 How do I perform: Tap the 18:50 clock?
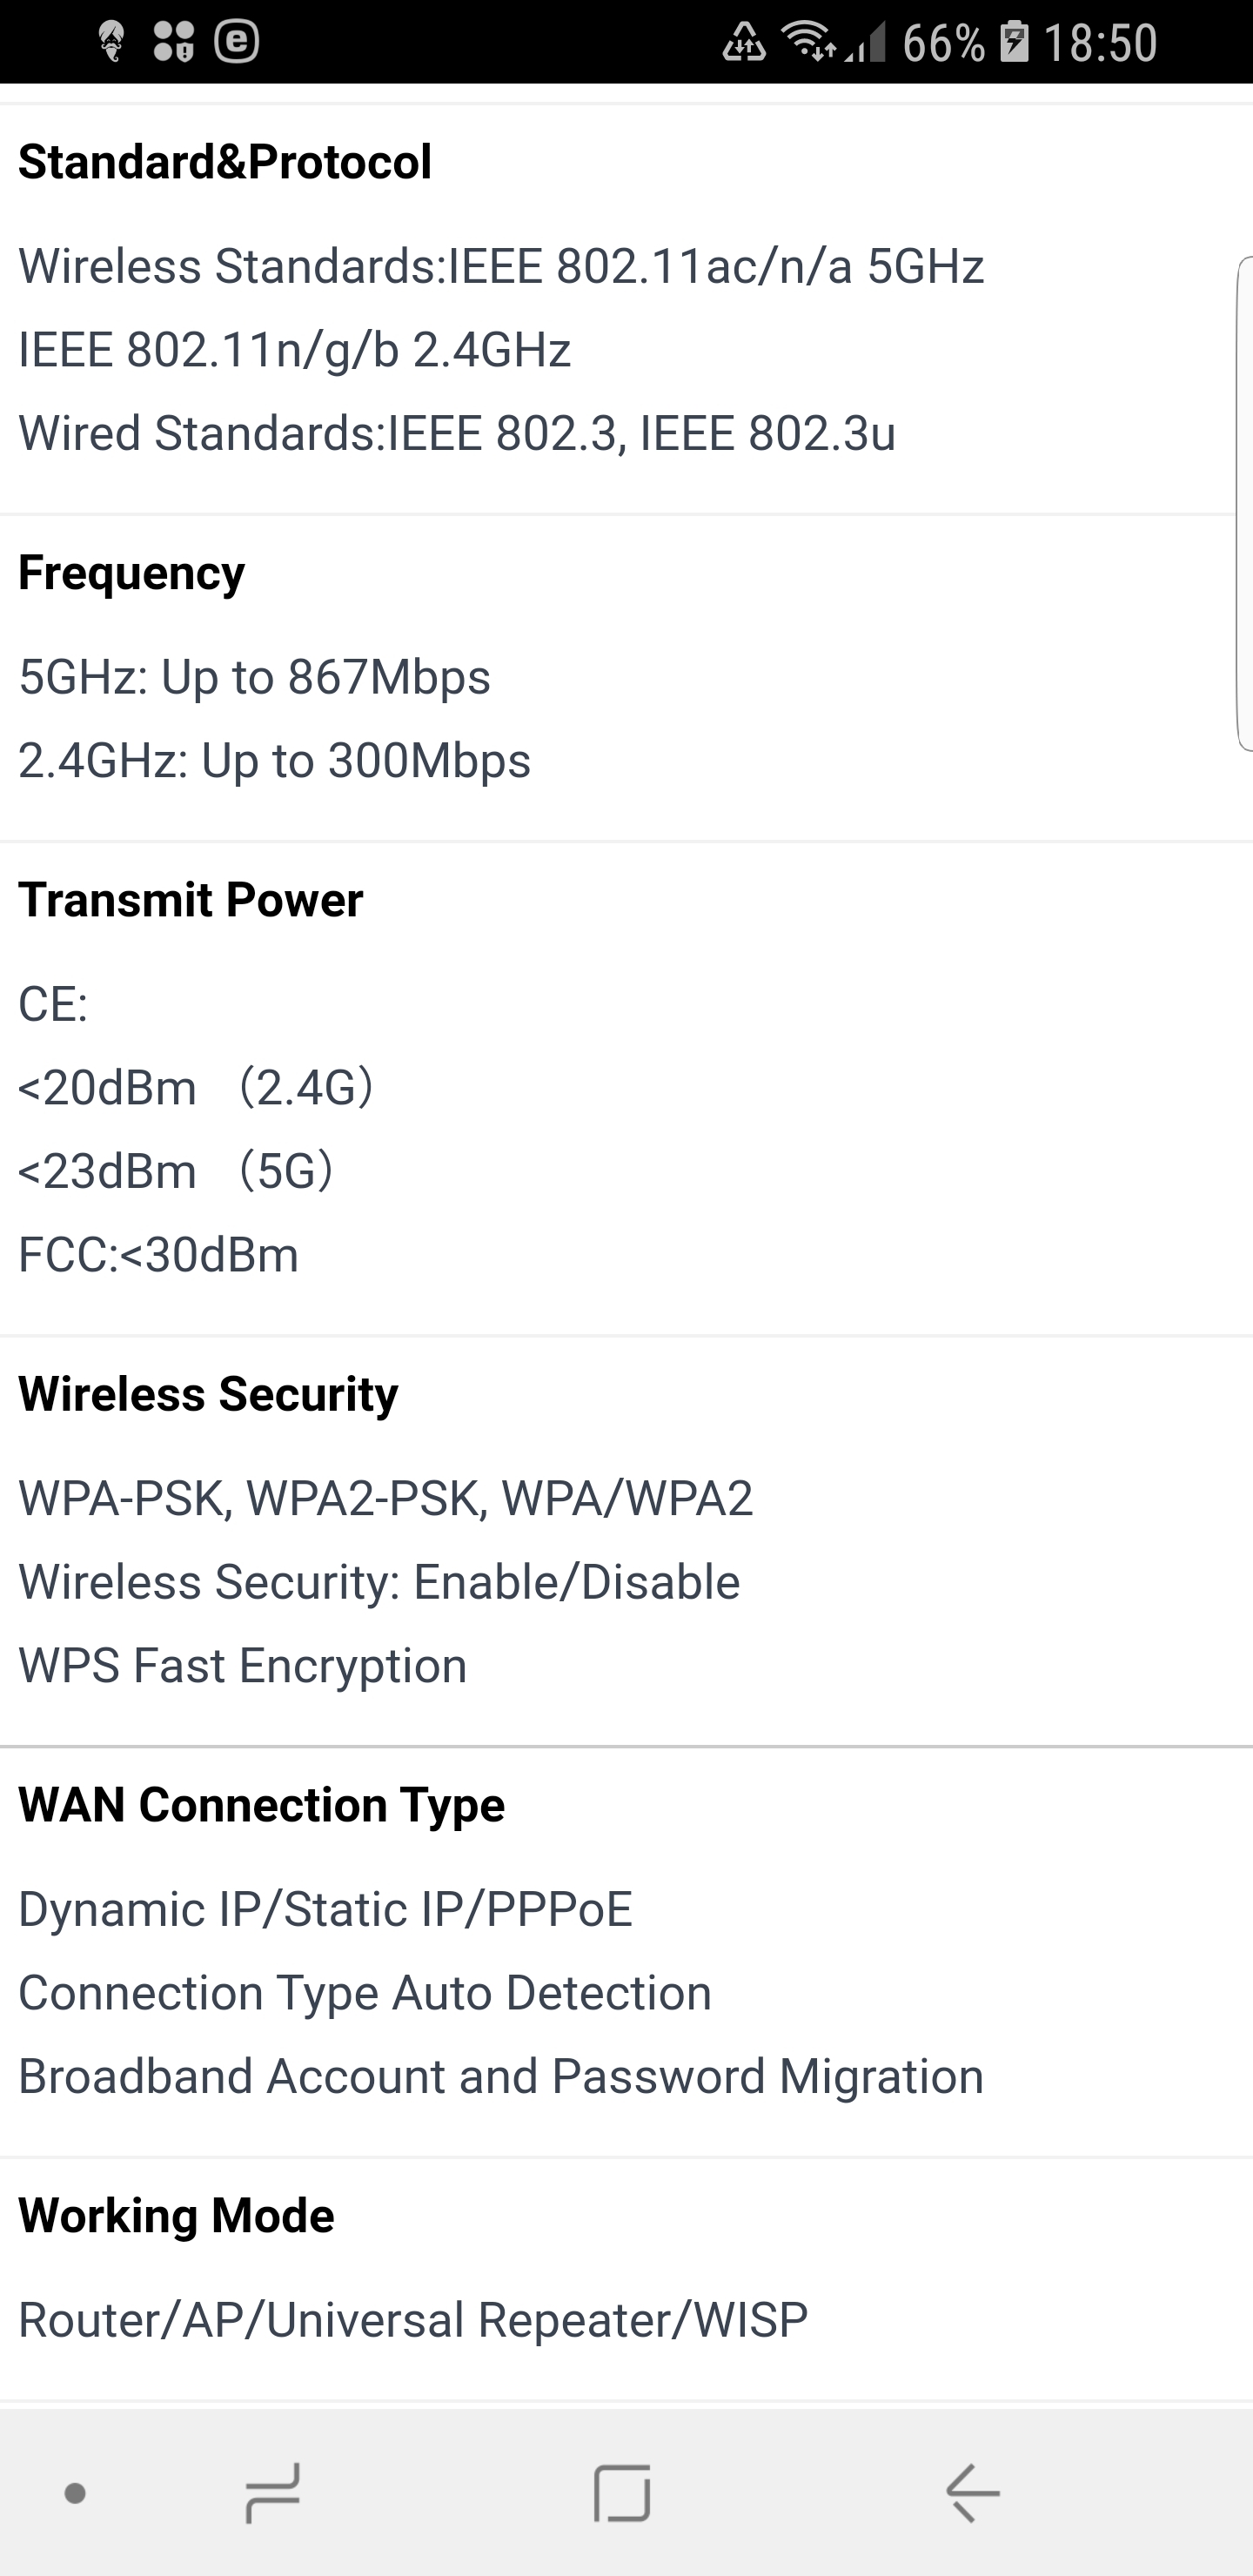coord(1100,42)
